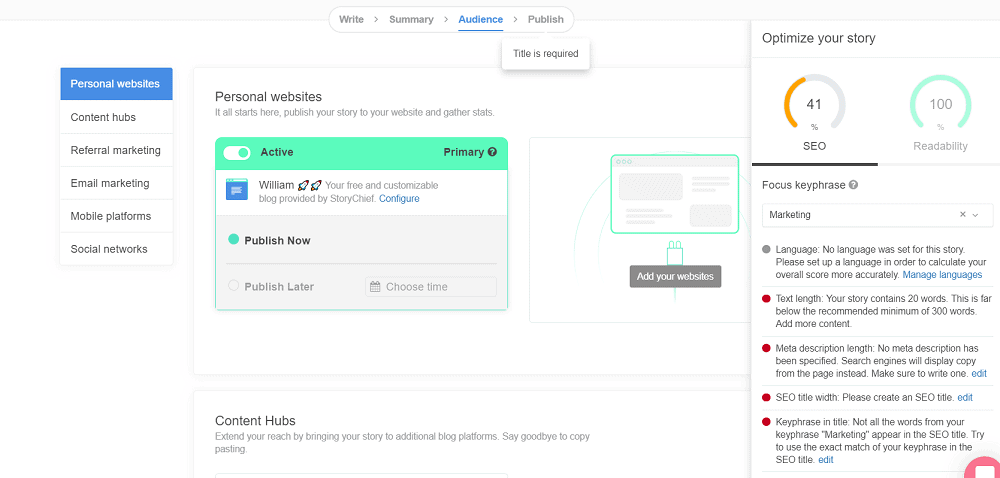Click the gray Language status dot
This screenshot has height=478, width=1000.
767,249
